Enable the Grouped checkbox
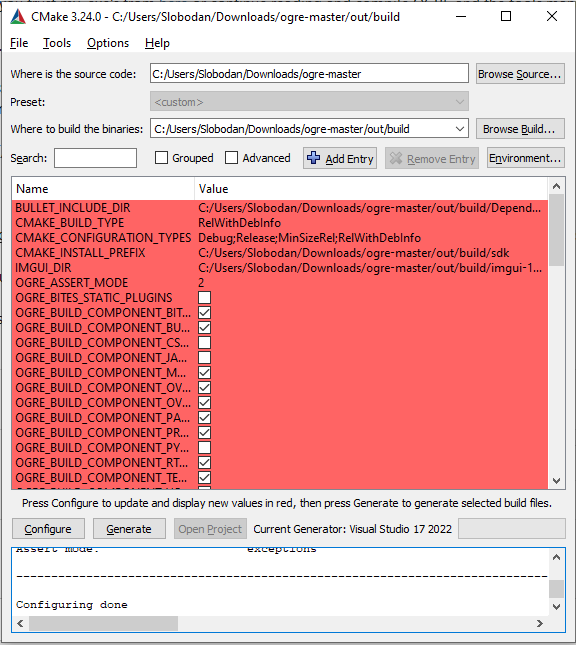The height and width of the screenshot is (645, 576). pos(161,158)
